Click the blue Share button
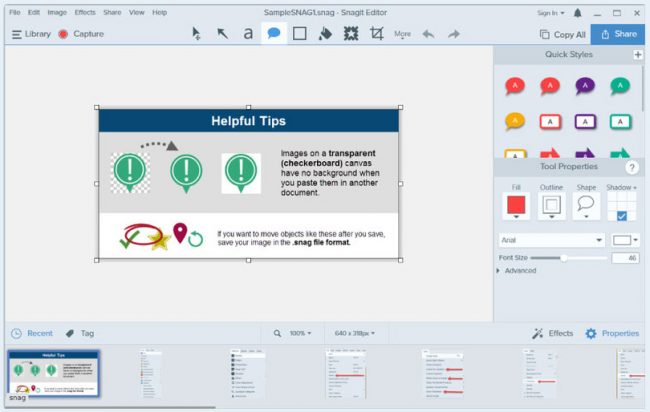This screenshot has height=412, width=650. tap(618, 34)
